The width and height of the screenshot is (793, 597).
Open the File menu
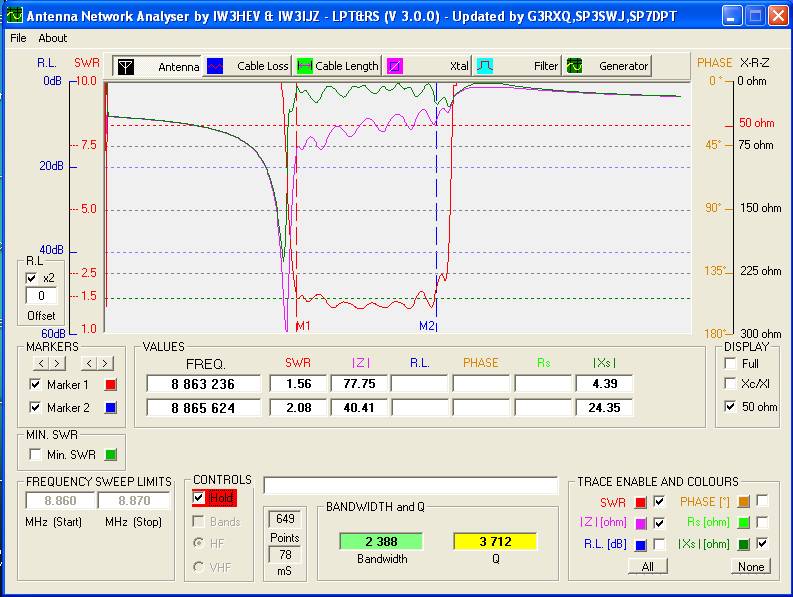[x=18, y=38]
